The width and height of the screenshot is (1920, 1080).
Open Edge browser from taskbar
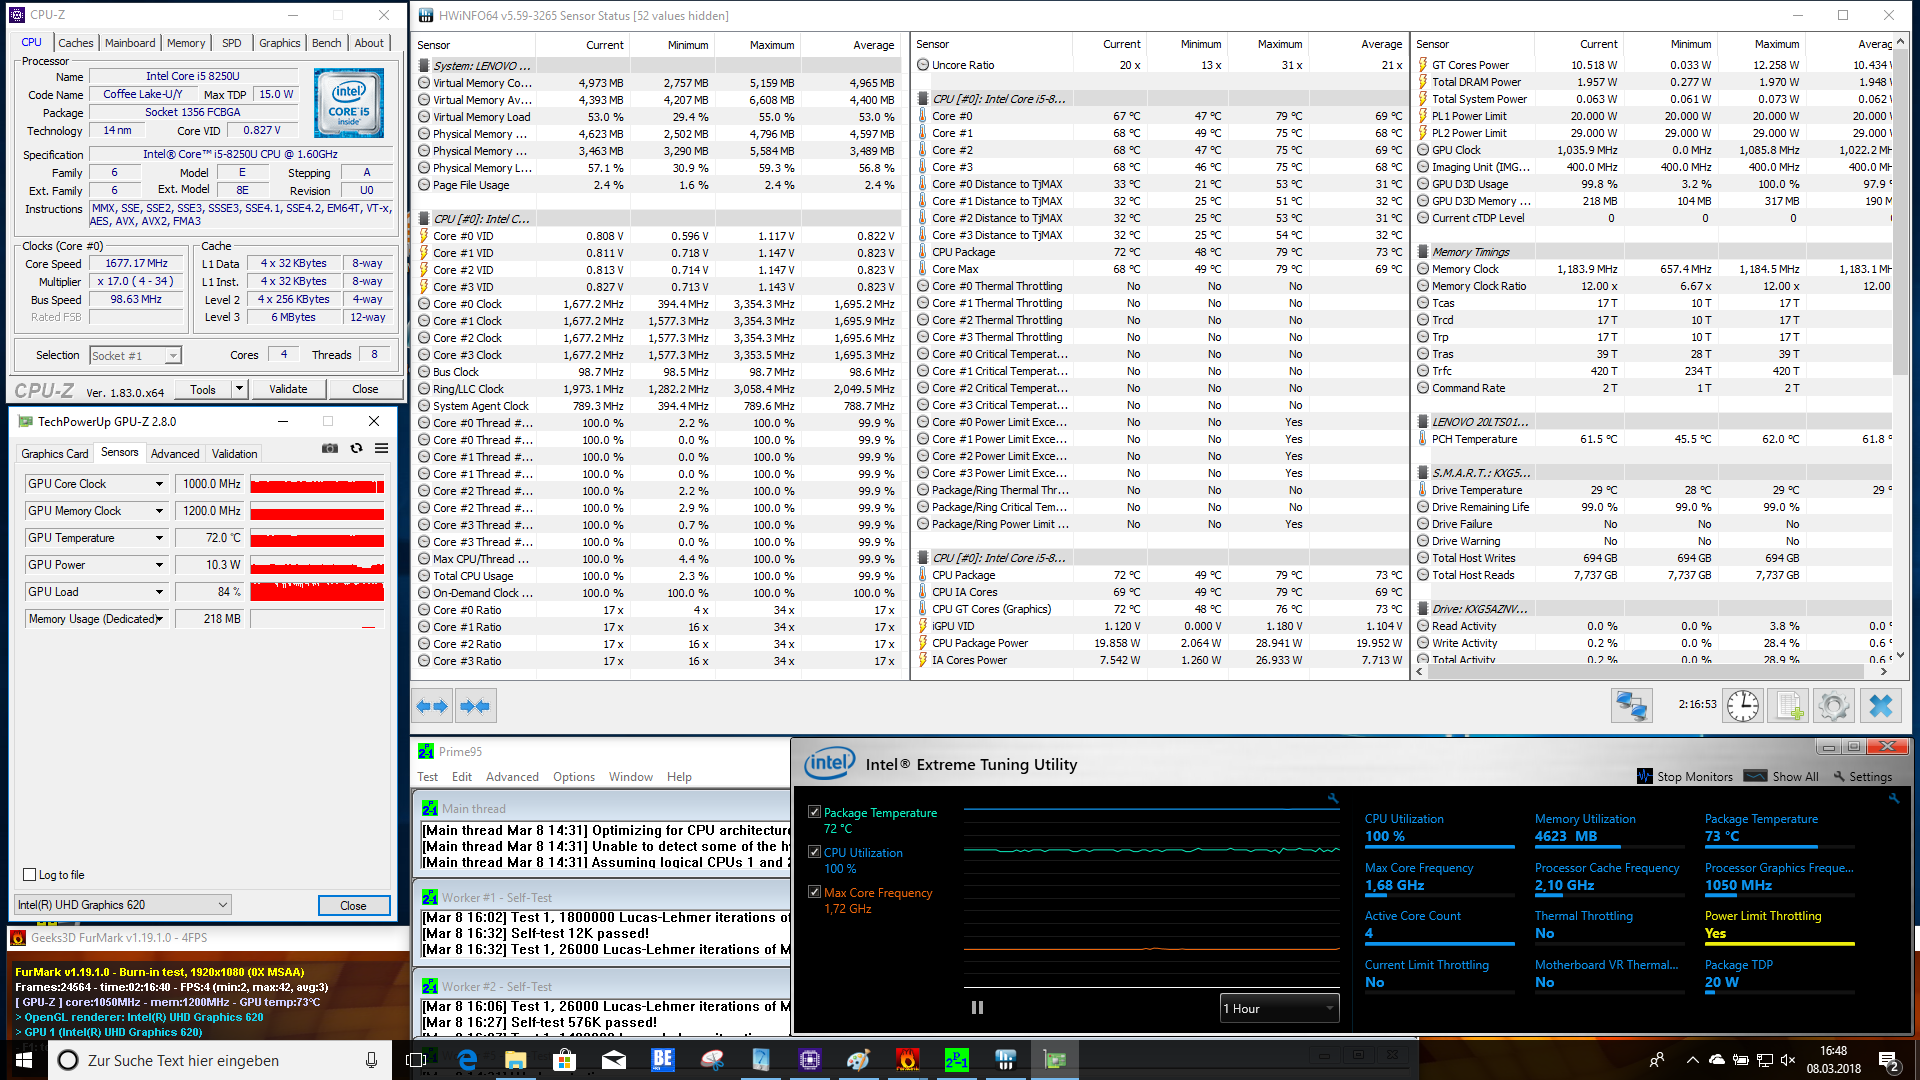coord(467,1060)
